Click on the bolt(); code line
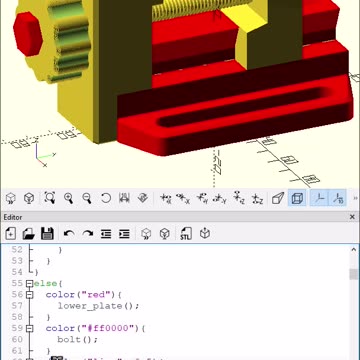The height and width of the screenshot is (360, 360). tap(78, 340)
